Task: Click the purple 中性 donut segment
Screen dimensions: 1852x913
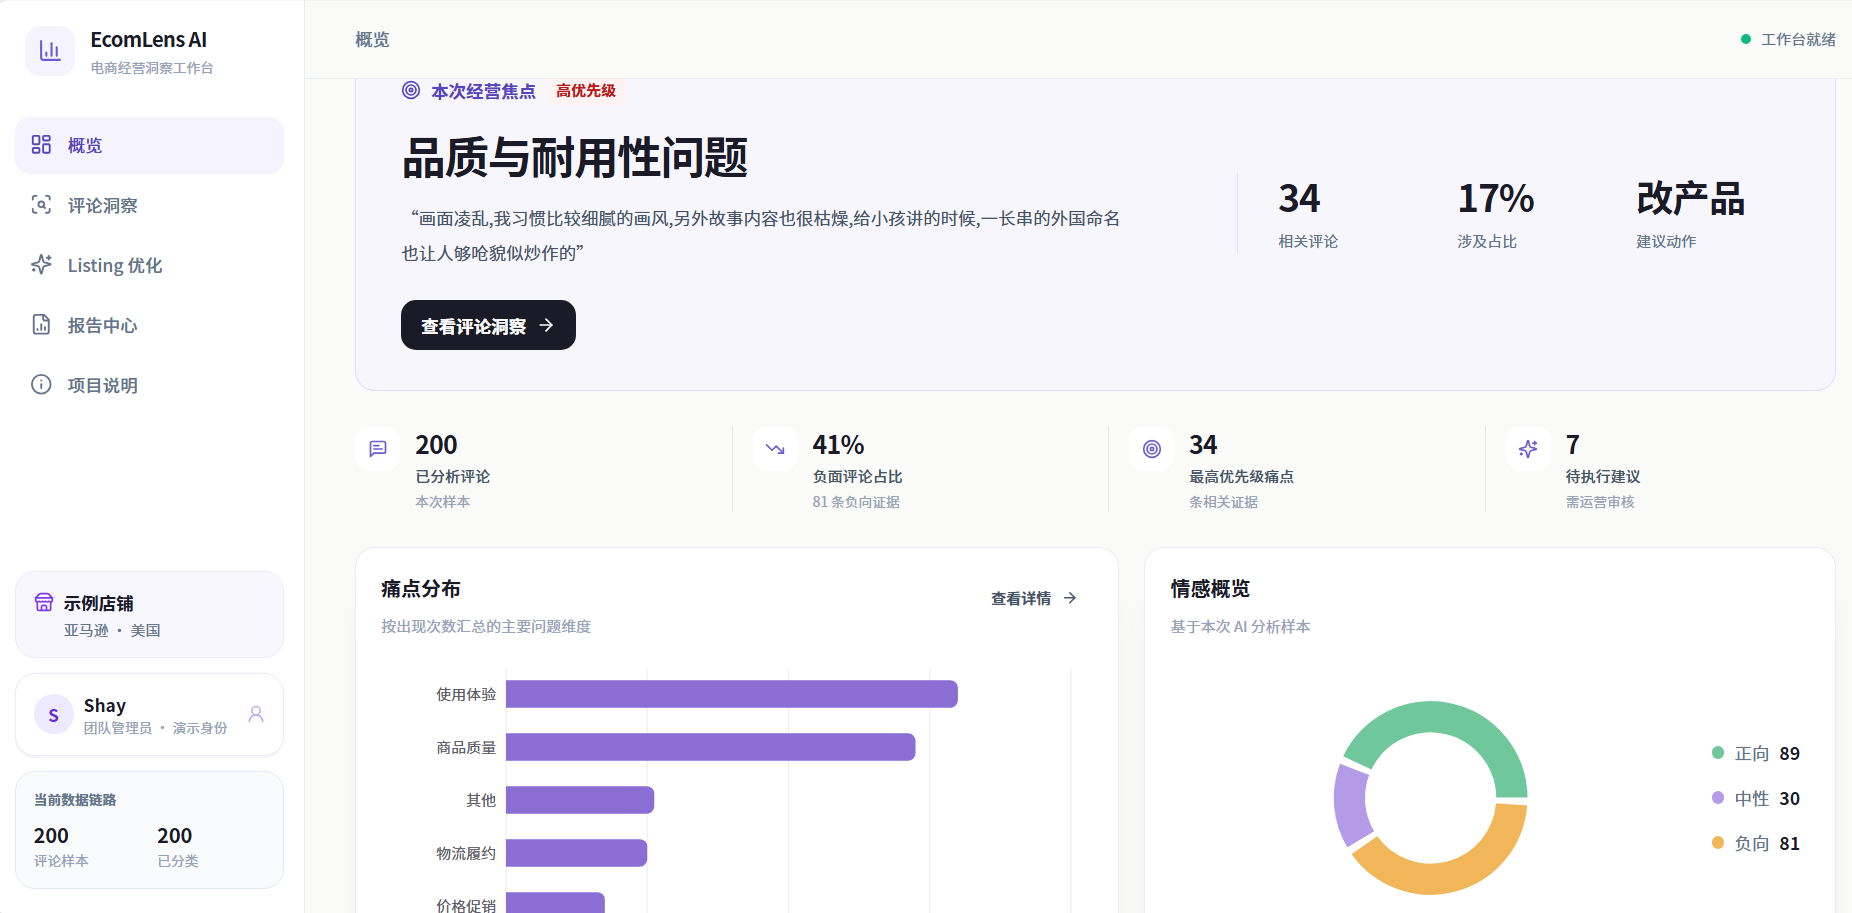Action: click(x=1350, y=803)
